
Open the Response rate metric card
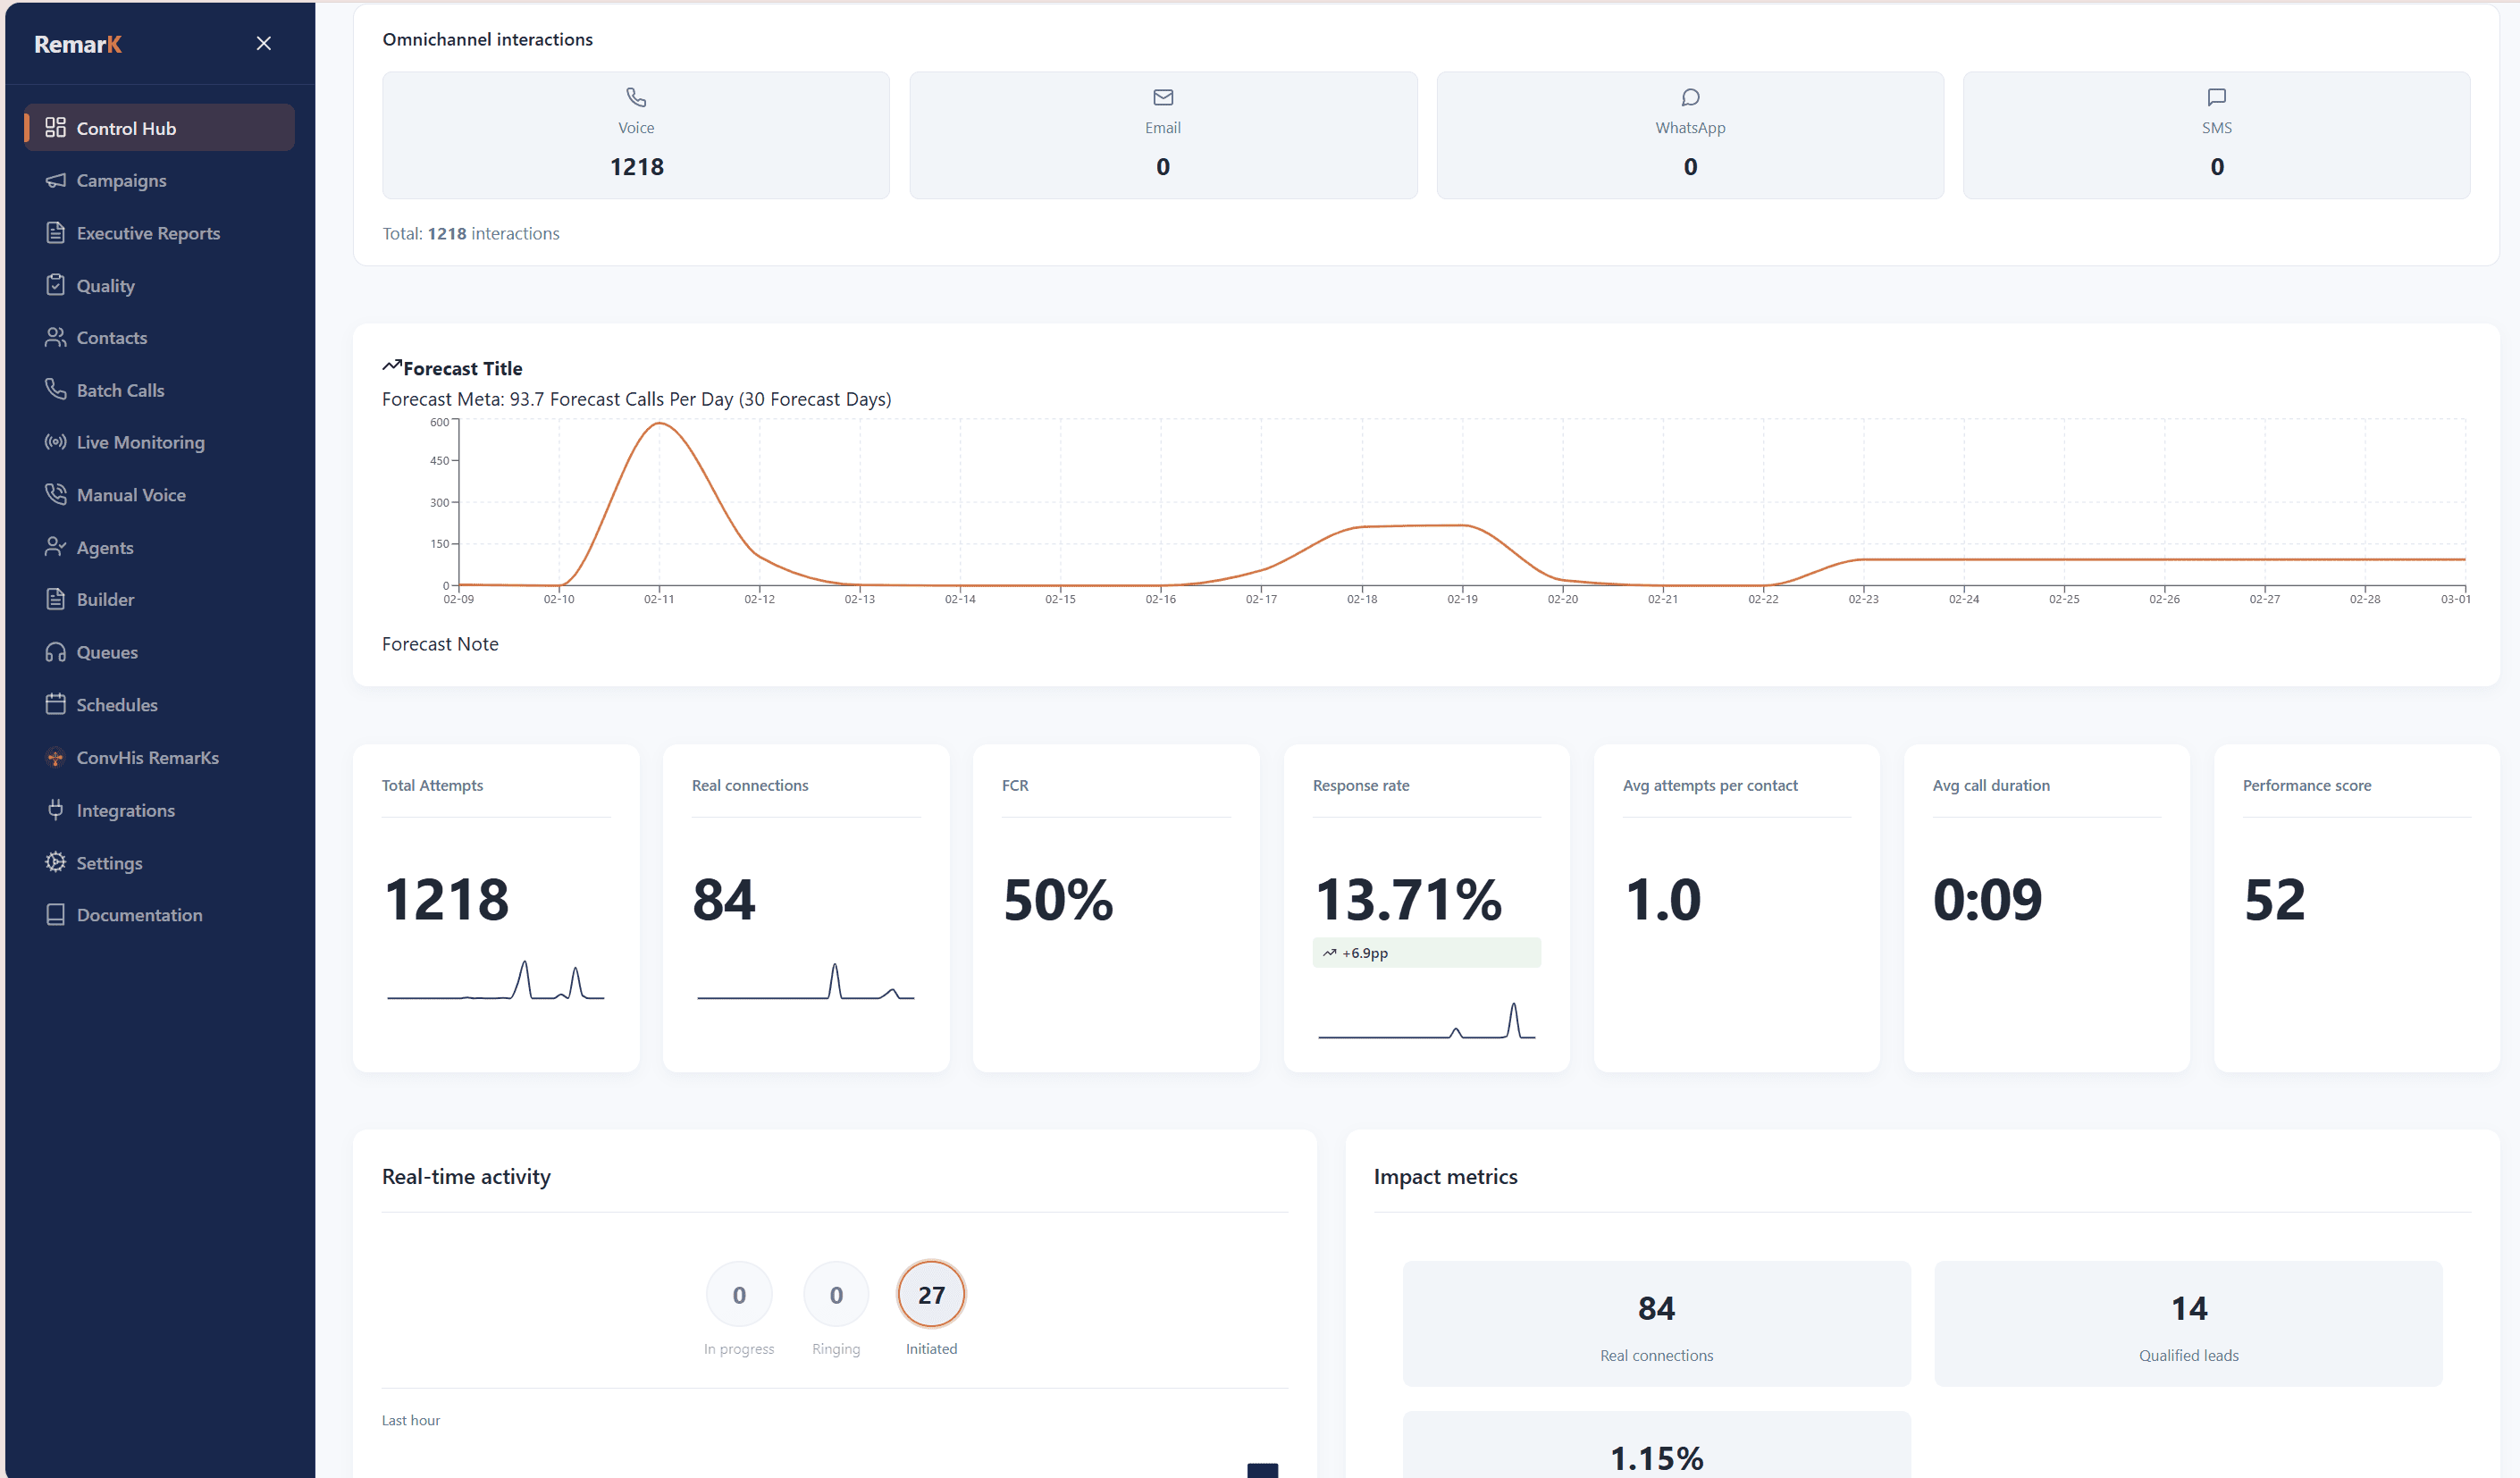1425,906
